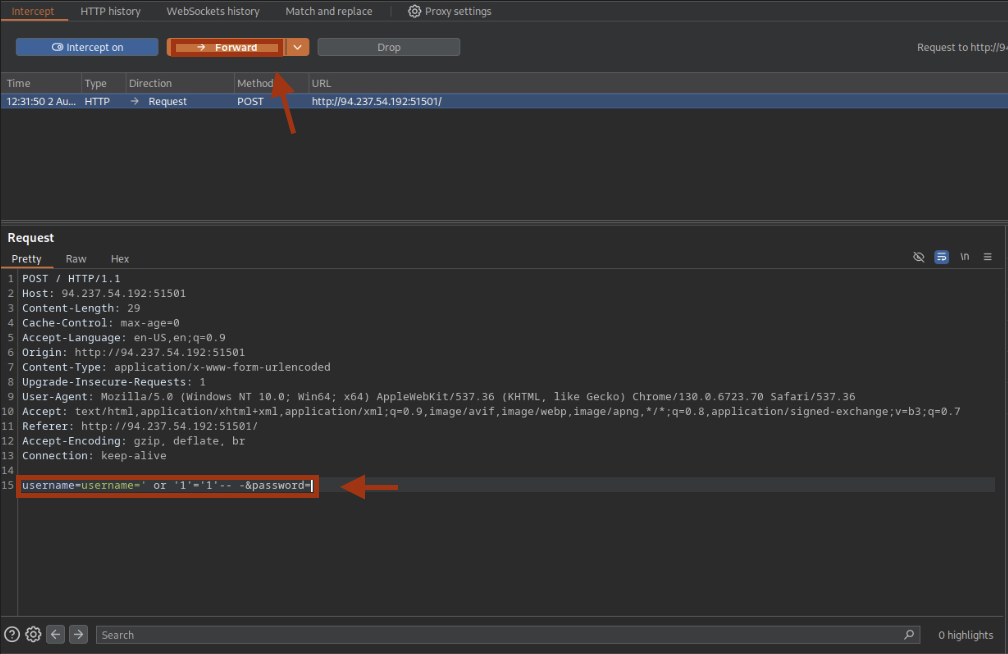Sort by Time column header
1008x654 pixels.
pos(19,83)
